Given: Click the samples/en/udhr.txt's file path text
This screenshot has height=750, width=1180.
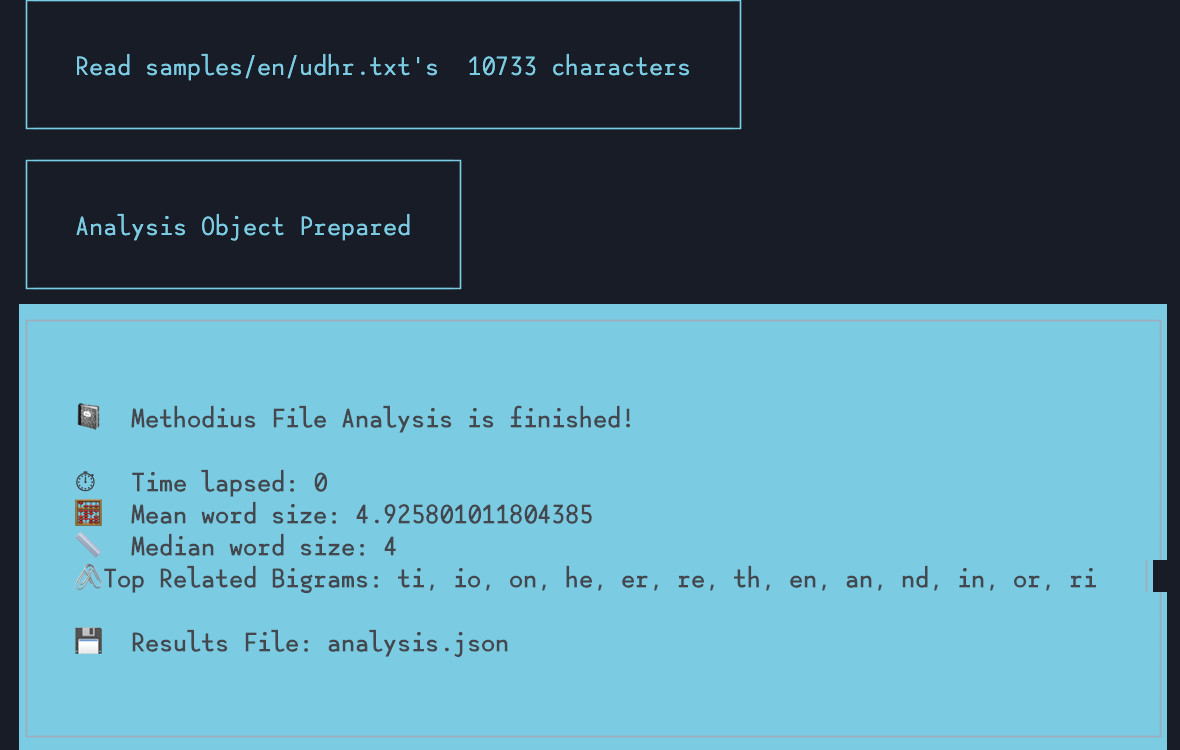Looking at the screenshot, I should tap(291, 67).
